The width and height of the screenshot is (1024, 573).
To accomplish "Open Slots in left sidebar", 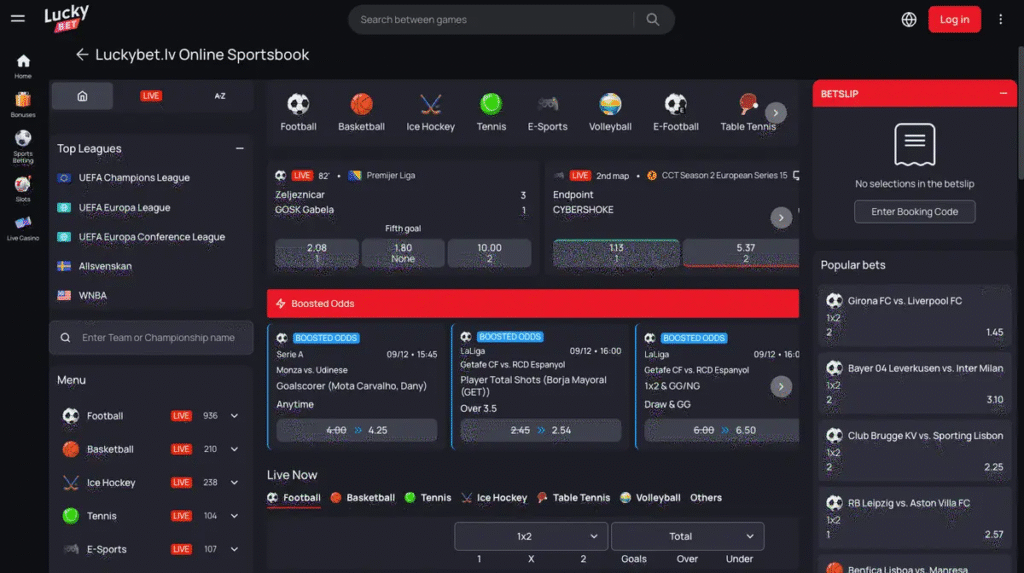I will click(23, 189).
